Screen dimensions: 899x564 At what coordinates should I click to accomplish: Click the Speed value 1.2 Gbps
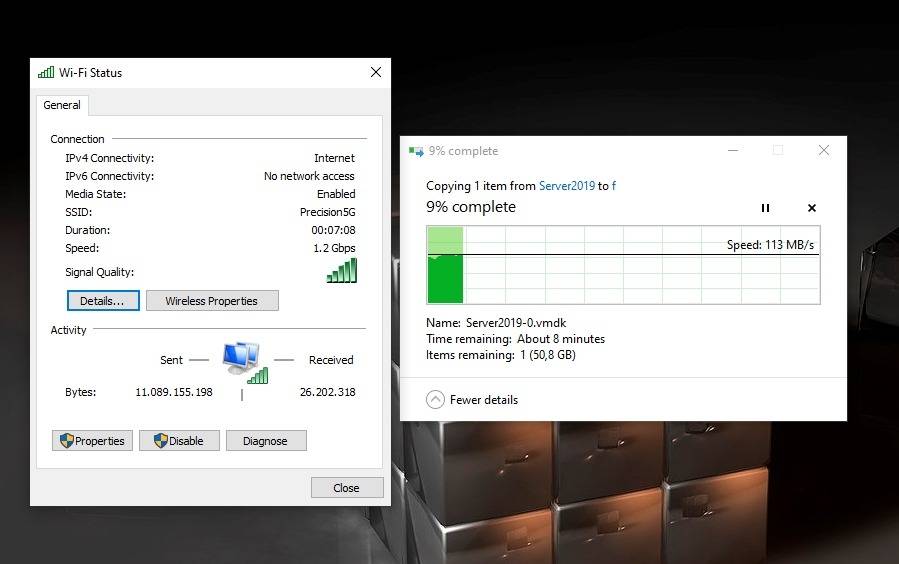point(334,248)
